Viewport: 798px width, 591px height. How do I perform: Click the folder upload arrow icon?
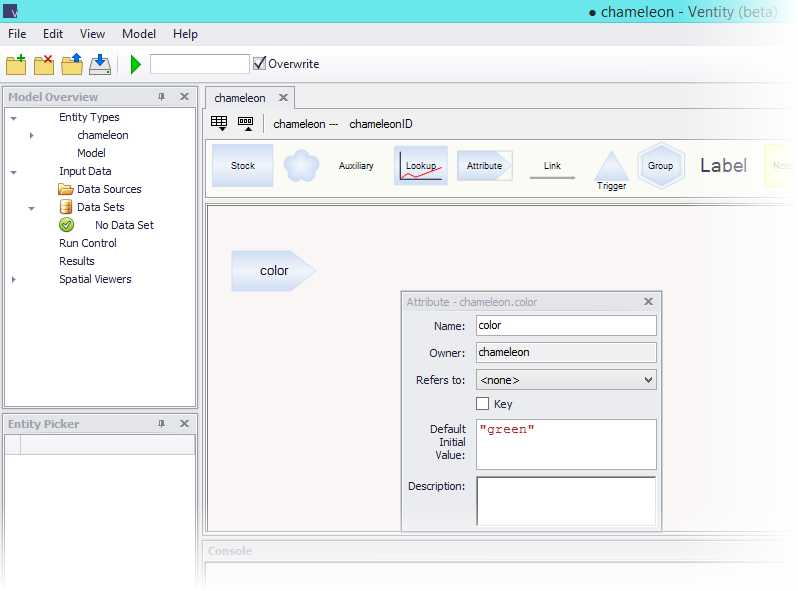coord(72,64)
